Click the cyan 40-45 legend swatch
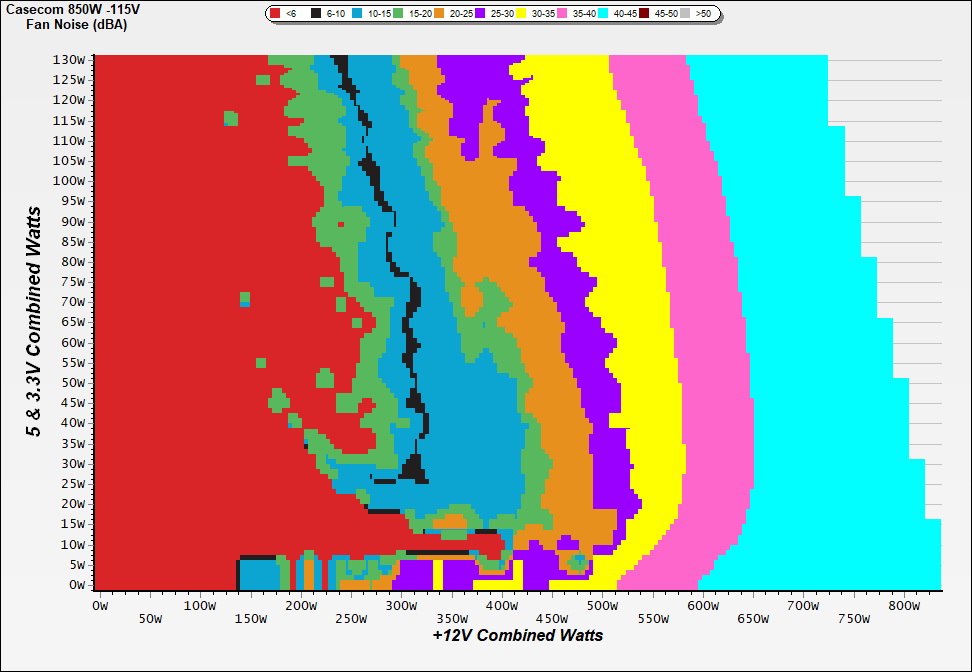The width and height of the screenshot is (972, 672). pos(604,14)
